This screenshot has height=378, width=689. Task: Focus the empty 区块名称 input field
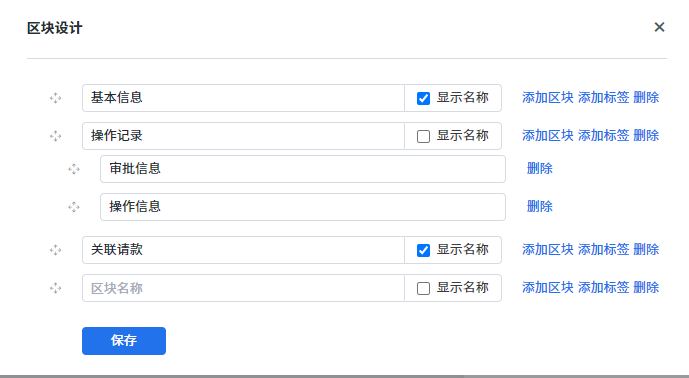click(x=243, y=288)
